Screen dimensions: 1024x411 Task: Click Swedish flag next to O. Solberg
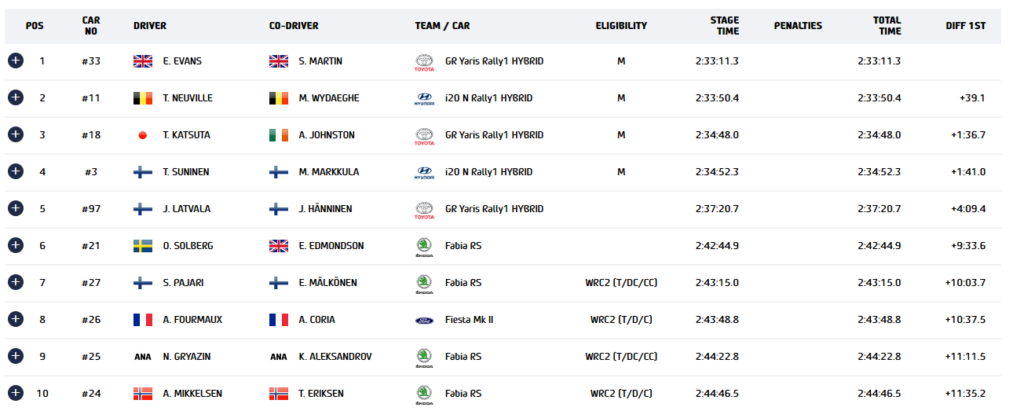point(142,246)
